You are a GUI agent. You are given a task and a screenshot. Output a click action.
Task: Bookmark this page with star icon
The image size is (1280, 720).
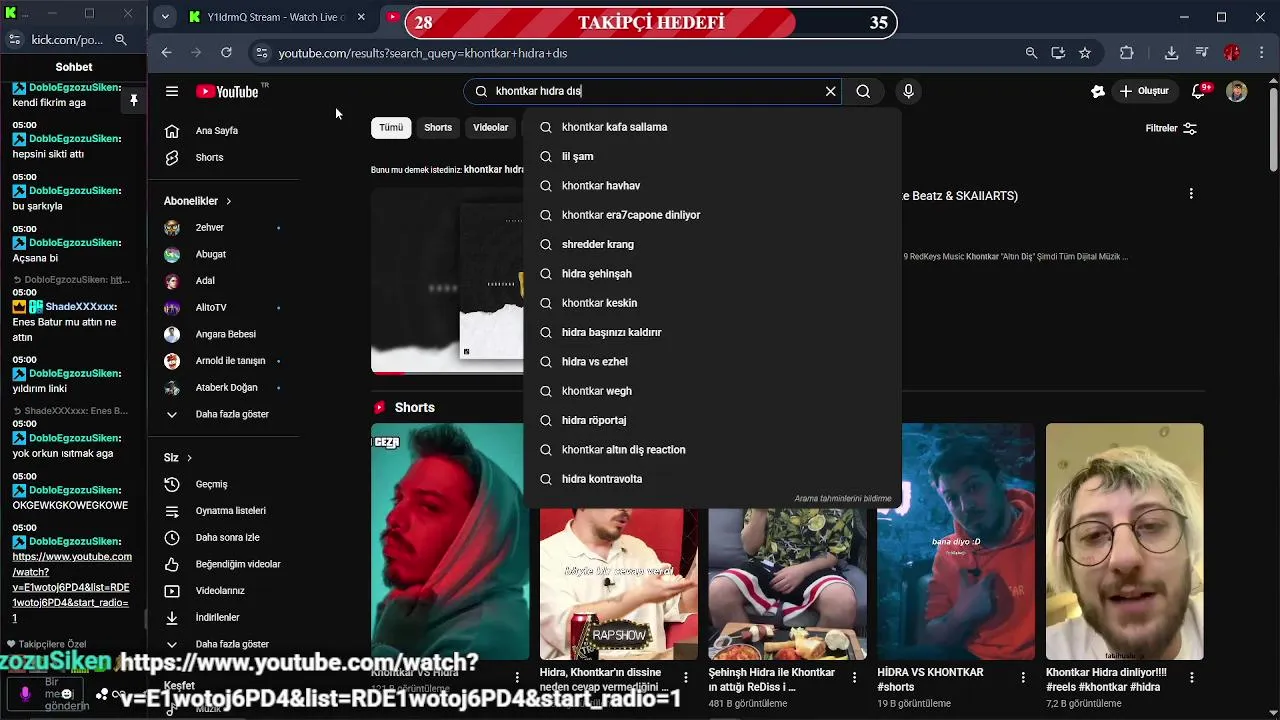click(x=1085, y=53)
